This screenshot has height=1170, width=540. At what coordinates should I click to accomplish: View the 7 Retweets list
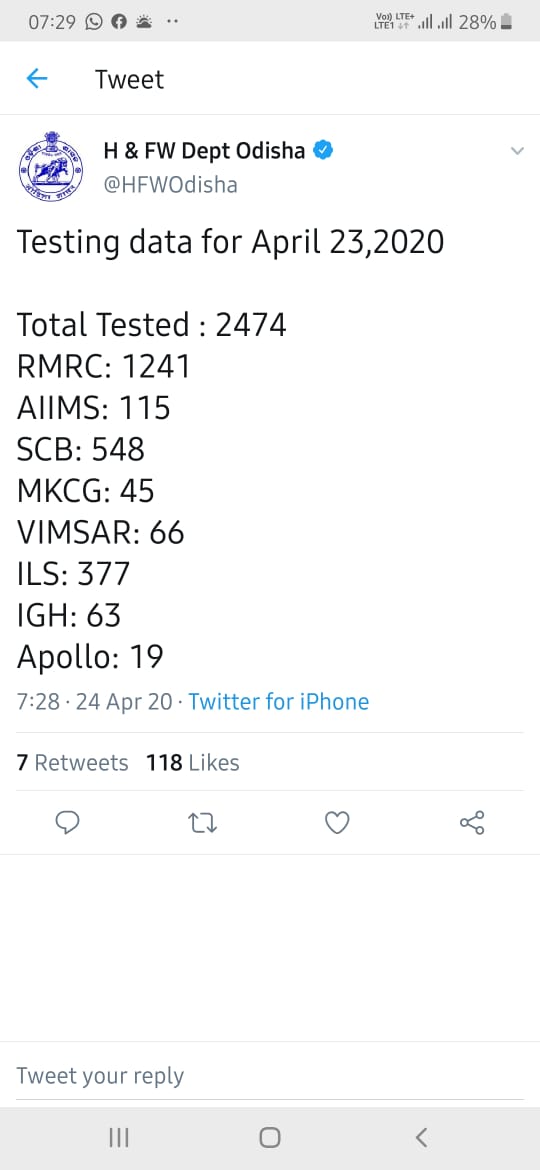[x=72, y=763]
